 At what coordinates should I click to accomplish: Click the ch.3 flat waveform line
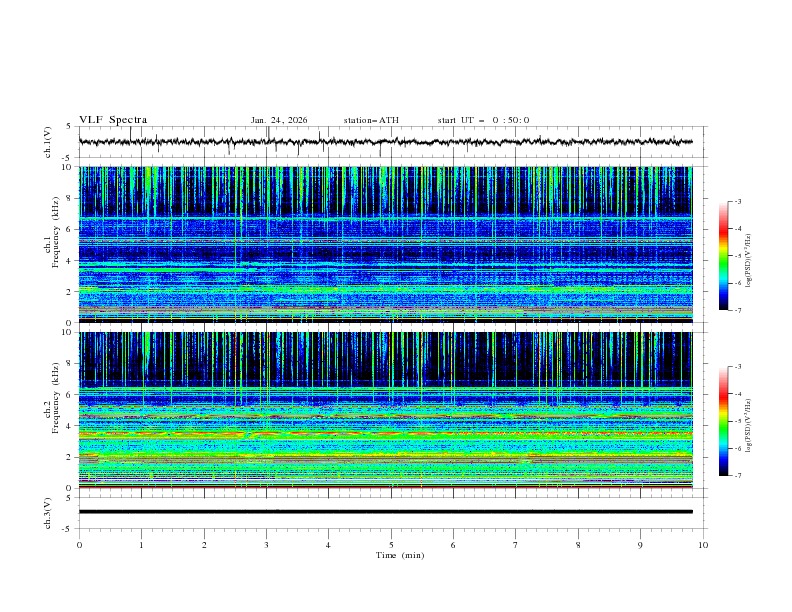click(390, 512)
